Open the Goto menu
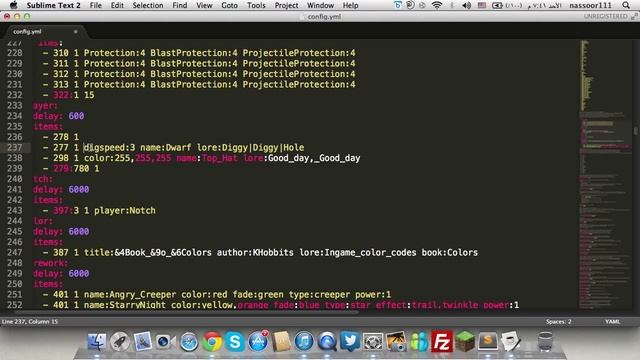Image resolution: width=640 pixels, height=360 pixels. click(229, 5)
